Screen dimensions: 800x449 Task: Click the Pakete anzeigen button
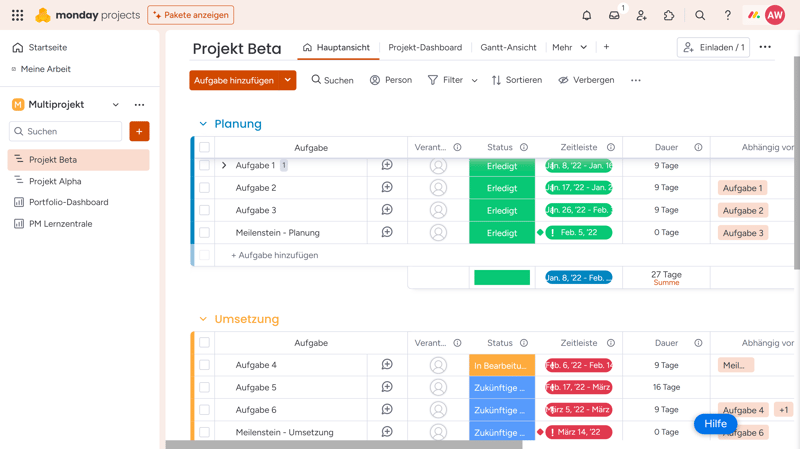pyautogui.click(x=190, y=15)
